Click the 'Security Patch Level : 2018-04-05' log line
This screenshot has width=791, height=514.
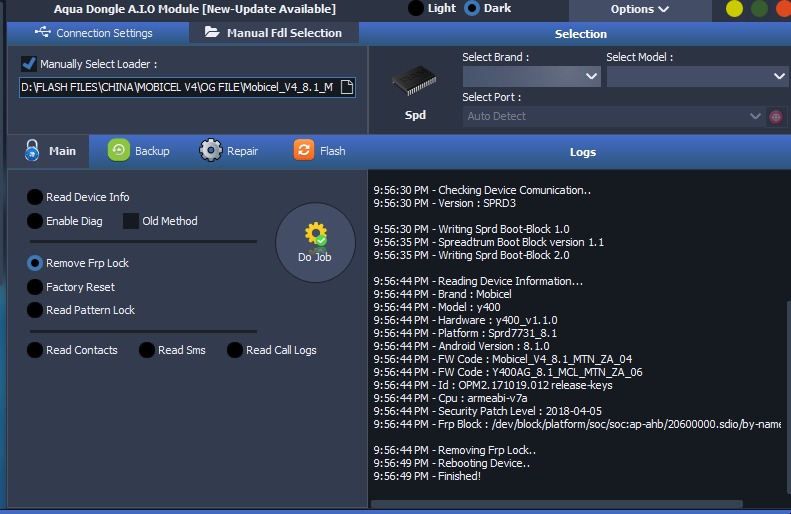coord(487,411)
